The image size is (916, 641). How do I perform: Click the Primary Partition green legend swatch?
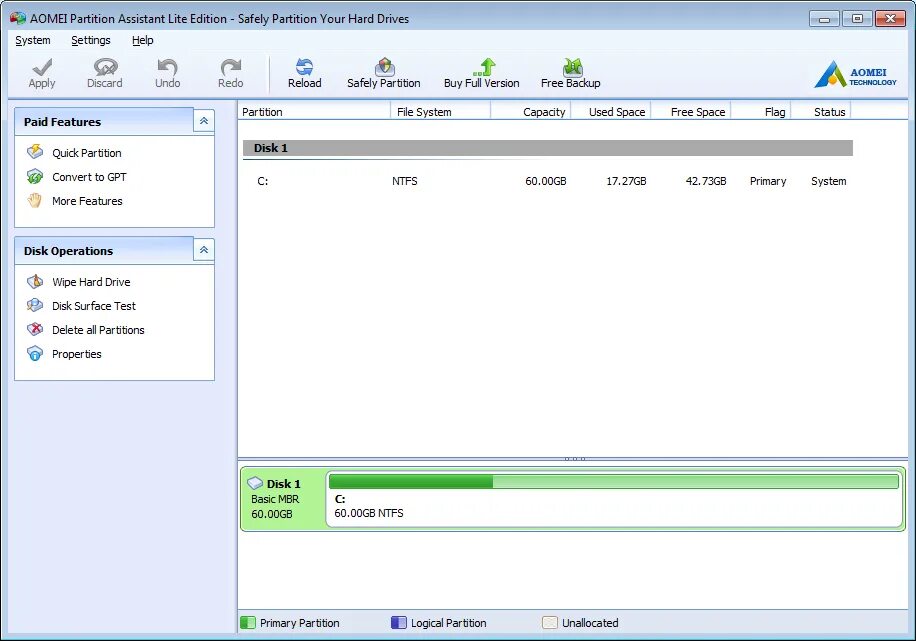[248, 622]
